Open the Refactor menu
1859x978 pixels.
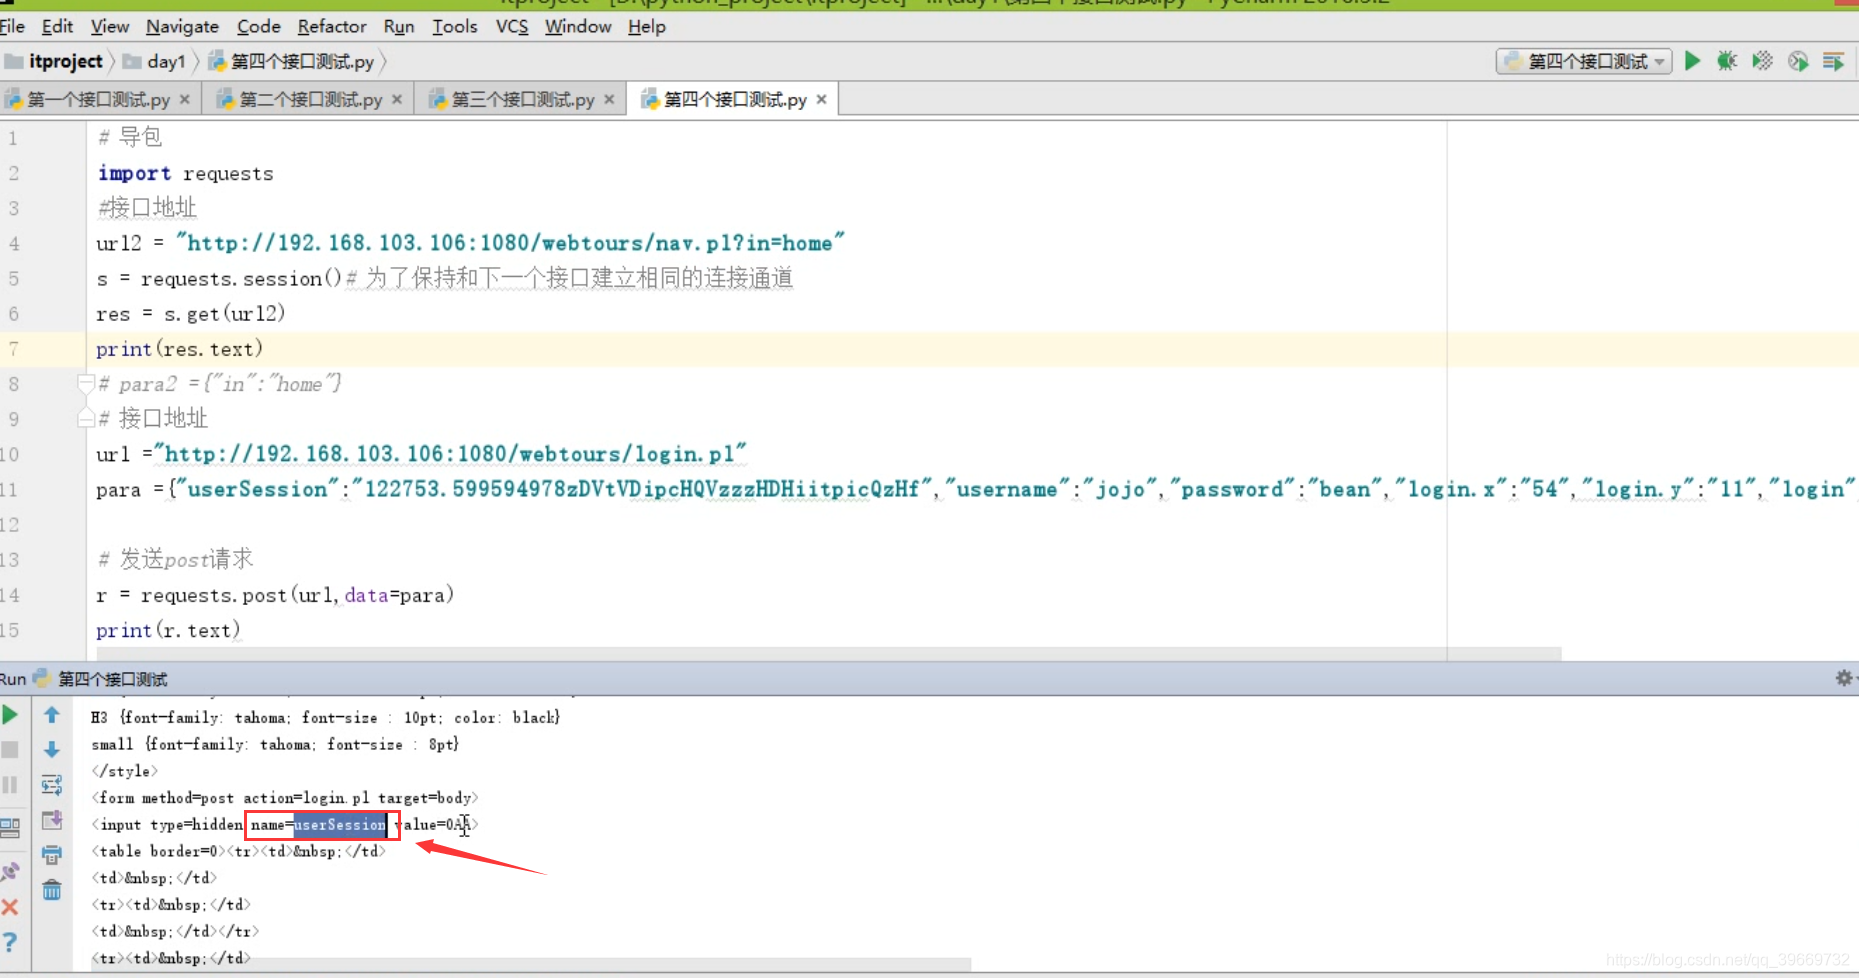click(332, 26)
